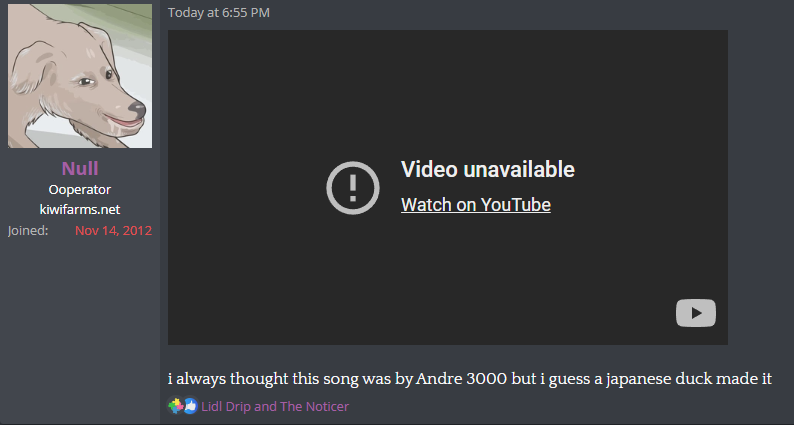Click the Nov 14, 2012 join date
Screen dimensions: 794x425
[x=113, y=231]
